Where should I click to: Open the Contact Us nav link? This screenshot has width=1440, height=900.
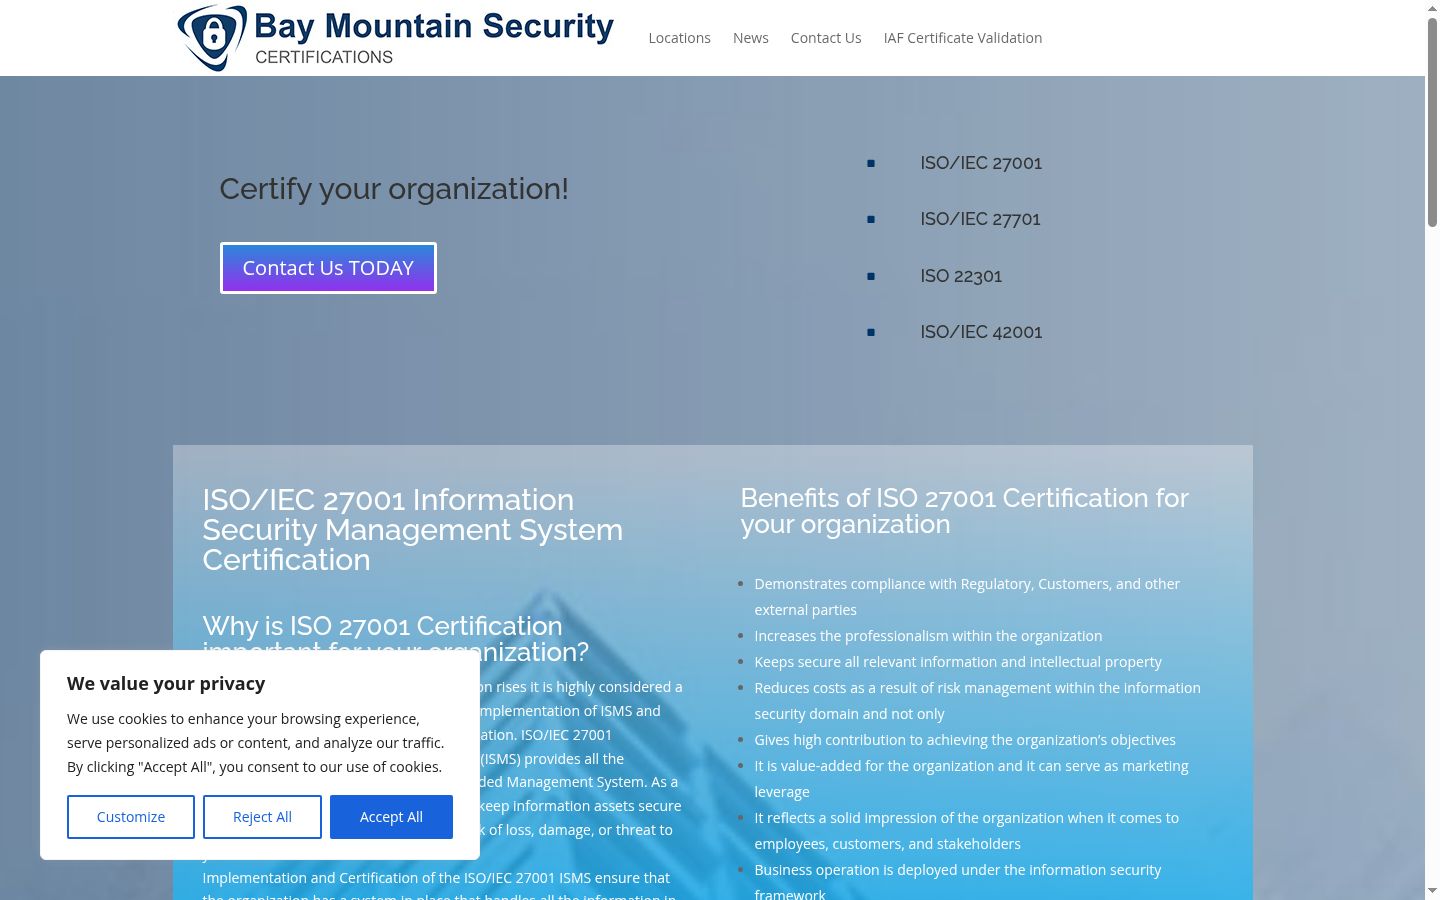825,38
